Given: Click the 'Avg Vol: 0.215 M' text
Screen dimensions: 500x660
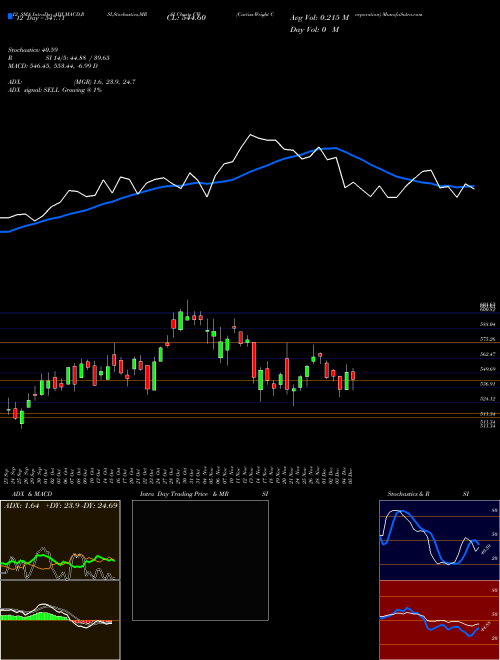Looking at the screenshot, I should click(320, 18).
